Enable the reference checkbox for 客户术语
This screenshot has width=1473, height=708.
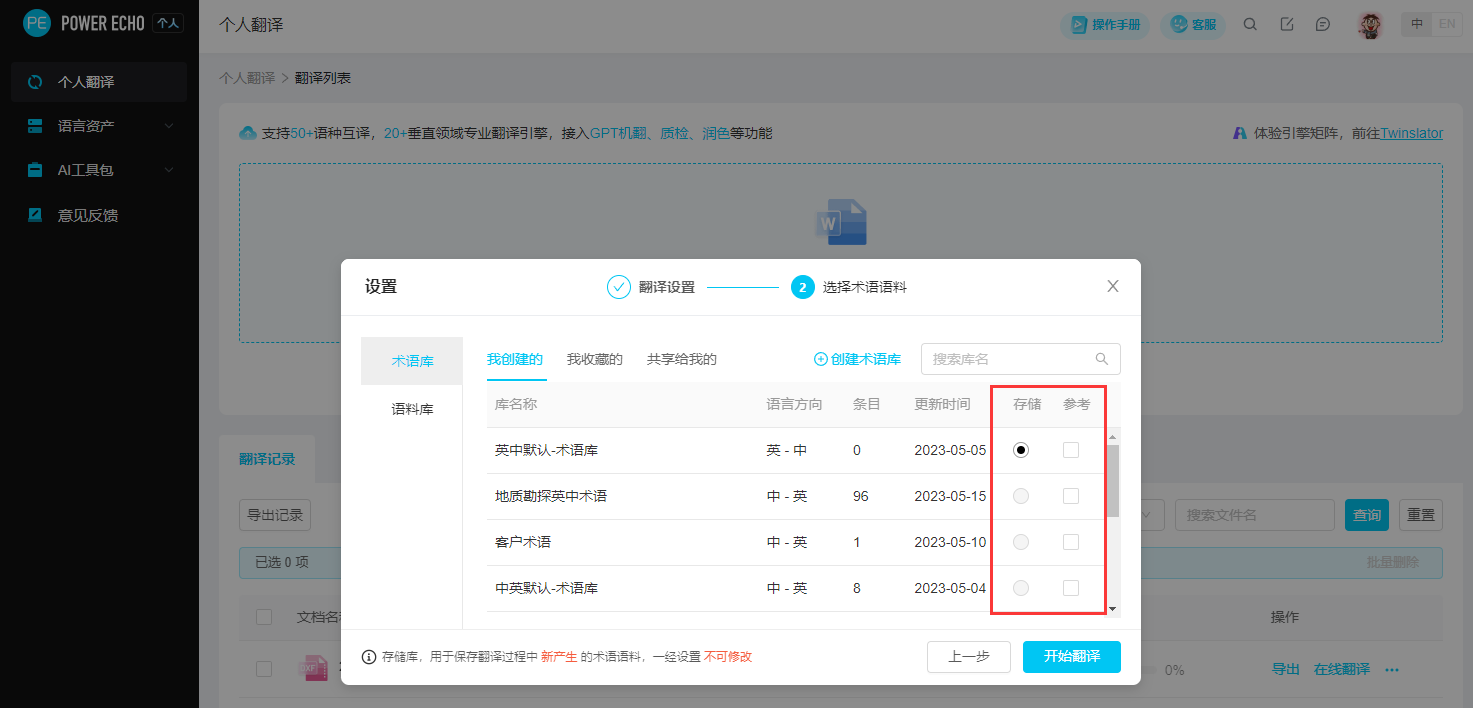click(x=1071, y=541)
